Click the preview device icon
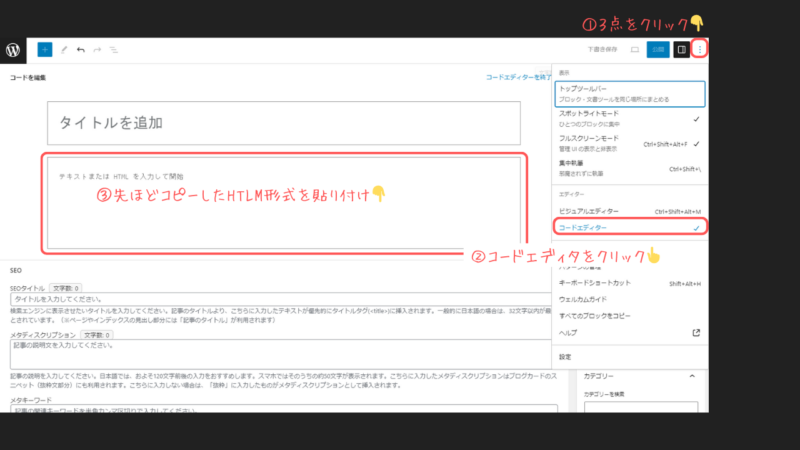800x450 pixels. pyautogui.click(x=635, y=49)
